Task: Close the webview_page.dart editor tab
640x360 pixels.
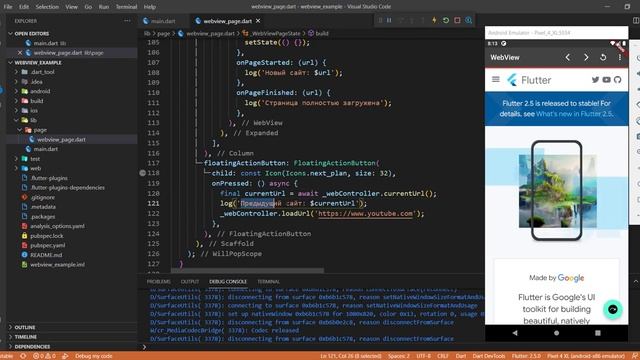Action: tap(258, 21)
